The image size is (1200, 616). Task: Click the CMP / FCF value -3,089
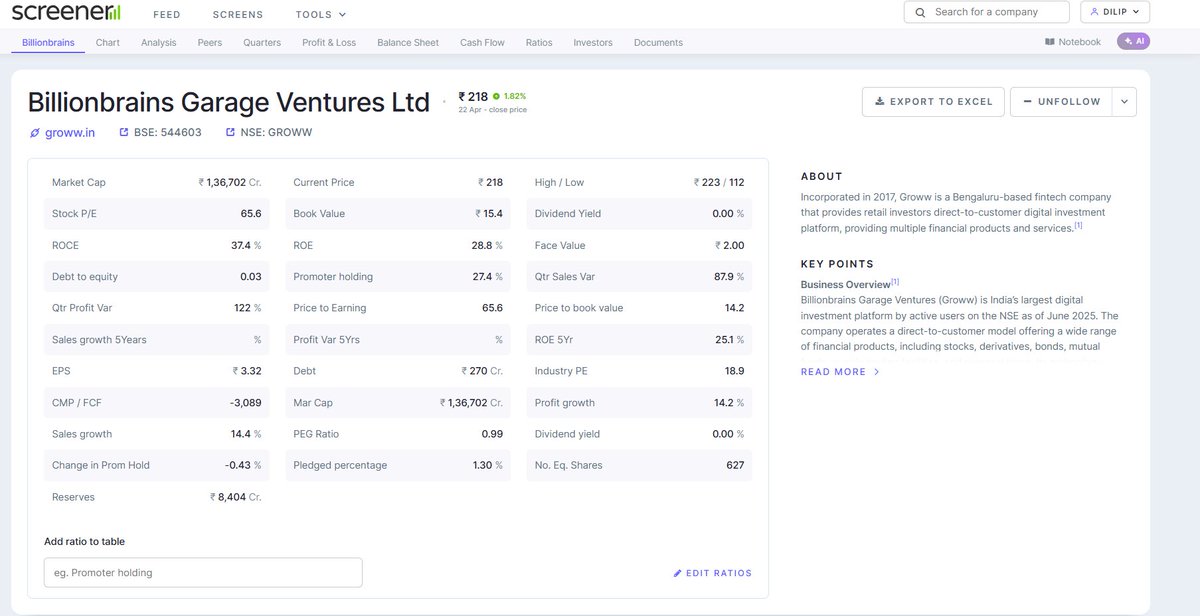(x=245, y=403)
